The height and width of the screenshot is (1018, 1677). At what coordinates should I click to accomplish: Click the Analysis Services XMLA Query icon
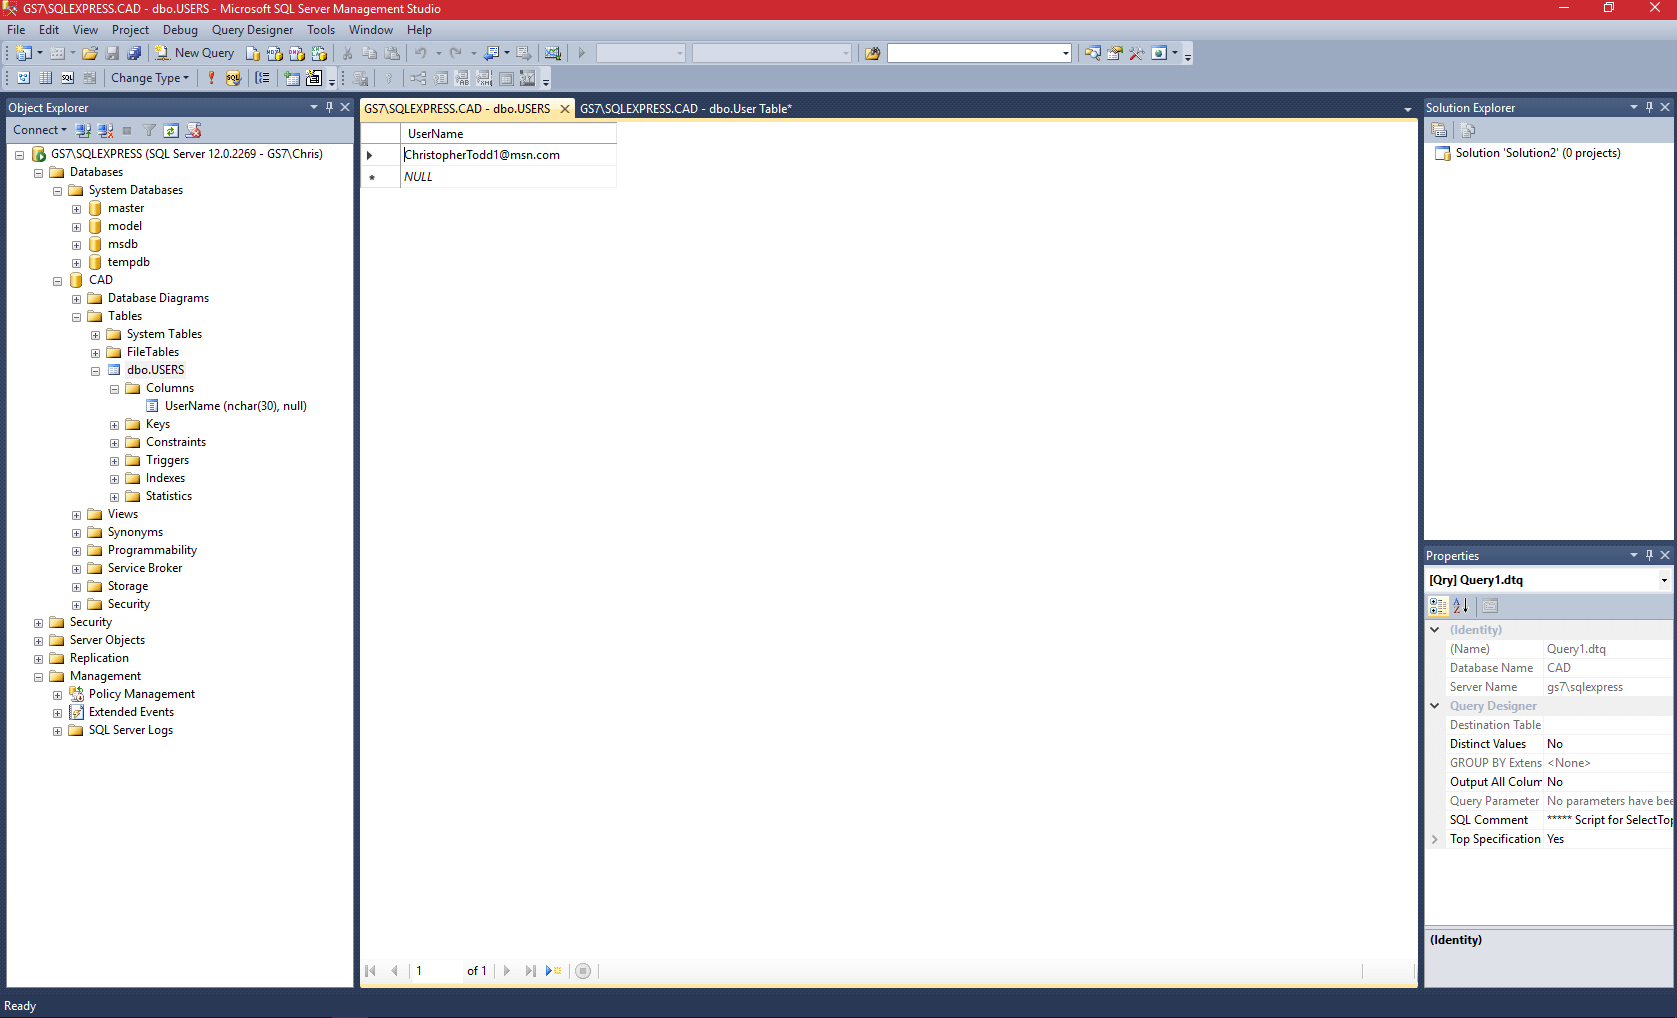pyautogui.click(x=318, y=53)
